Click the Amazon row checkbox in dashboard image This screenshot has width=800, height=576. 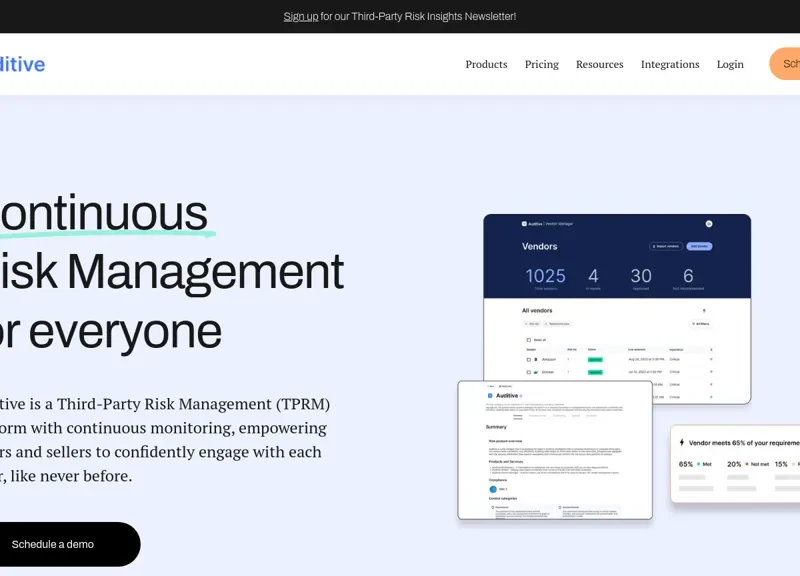click(529, 360)
